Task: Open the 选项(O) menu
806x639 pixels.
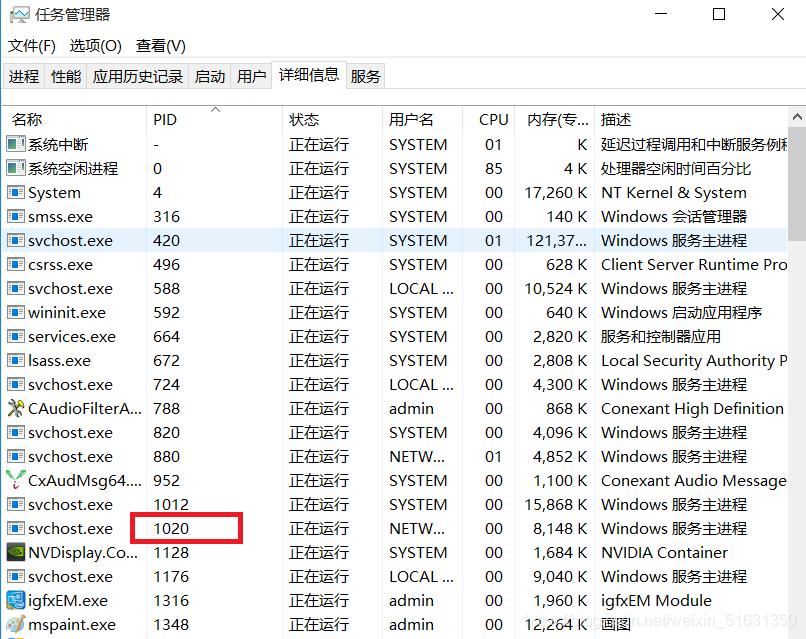Action: tap(96, 46)
